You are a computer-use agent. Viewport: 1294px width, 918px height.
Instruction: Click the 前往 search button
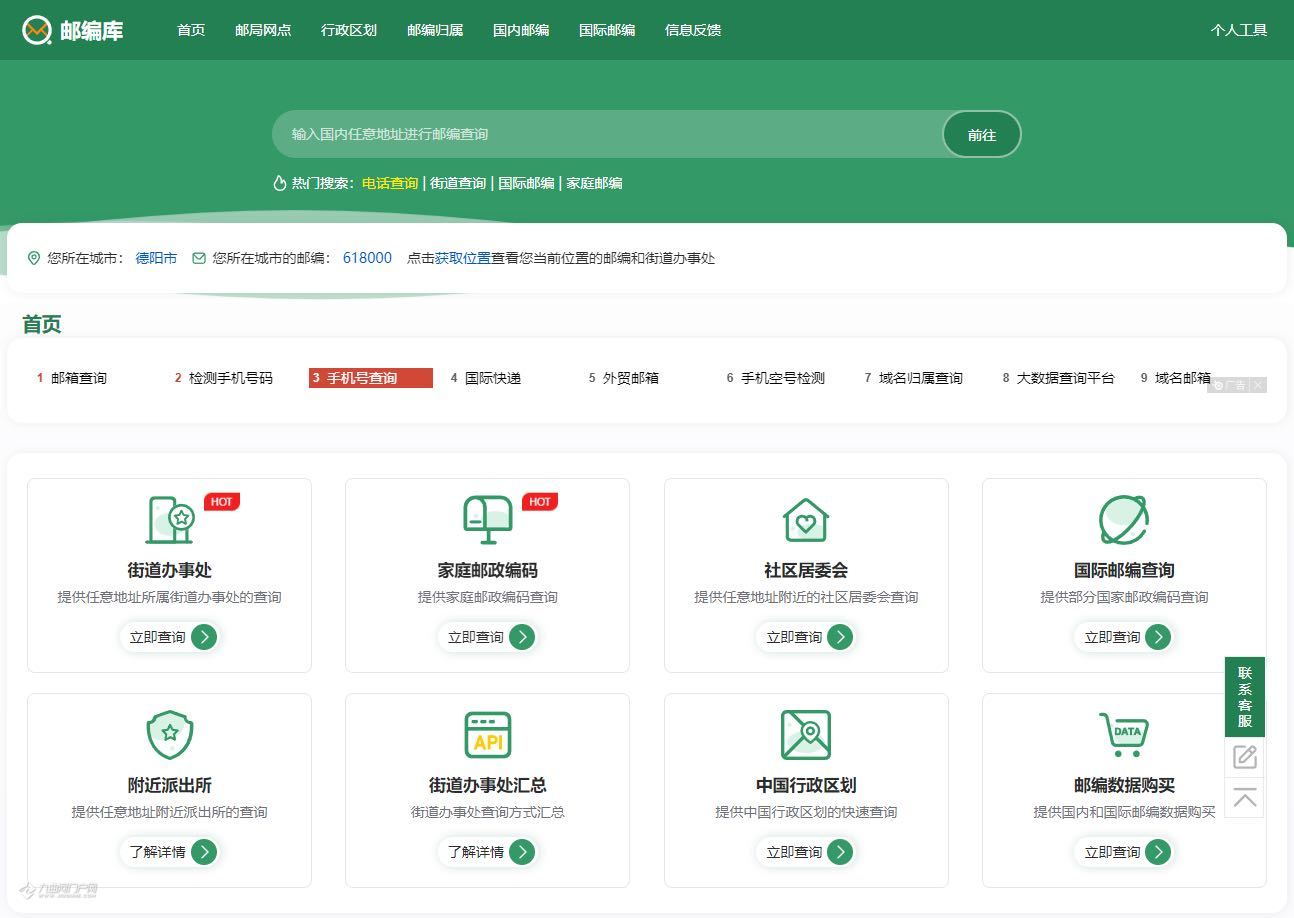coord(982,134)
